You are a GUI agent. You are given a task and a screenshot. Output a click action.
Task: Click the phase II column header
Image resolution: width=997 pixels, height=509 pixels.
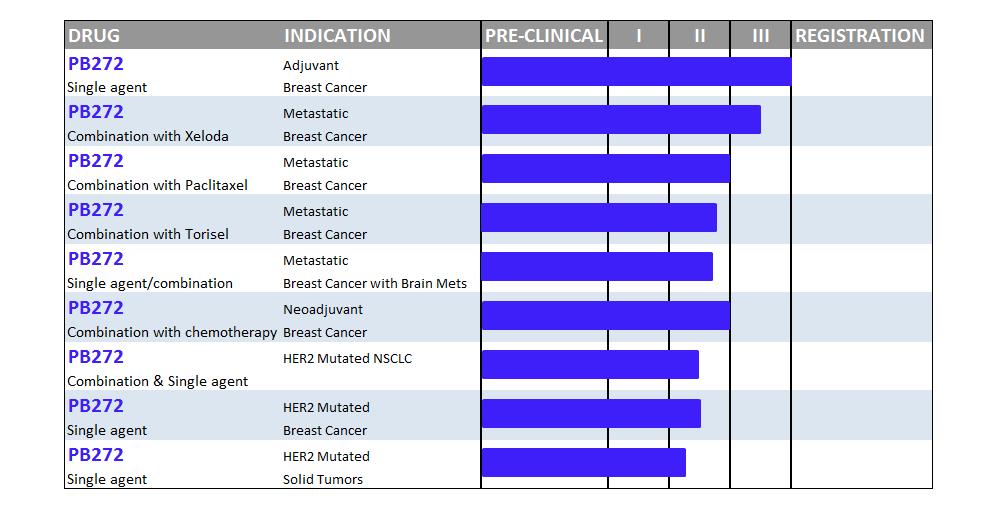tap(700, 36)
